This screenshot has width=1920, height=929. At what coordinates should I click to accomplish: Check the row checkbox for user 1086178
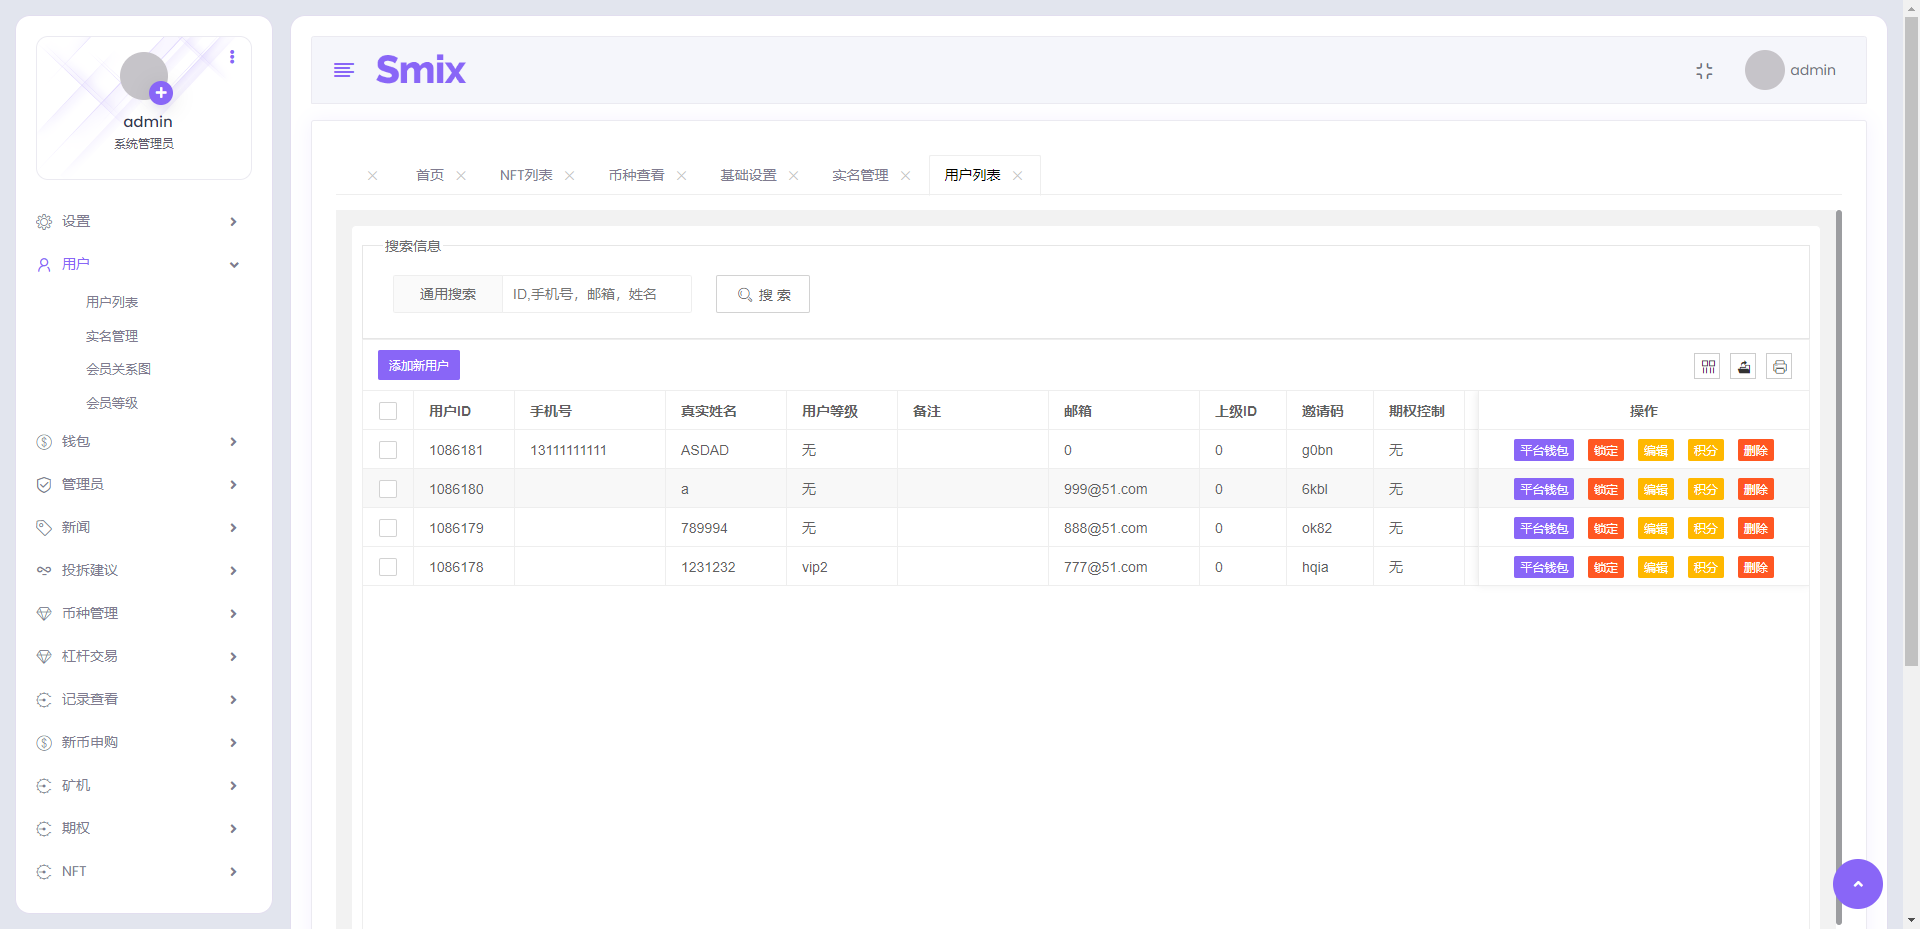pyautogui.click(x=388, y=567)
